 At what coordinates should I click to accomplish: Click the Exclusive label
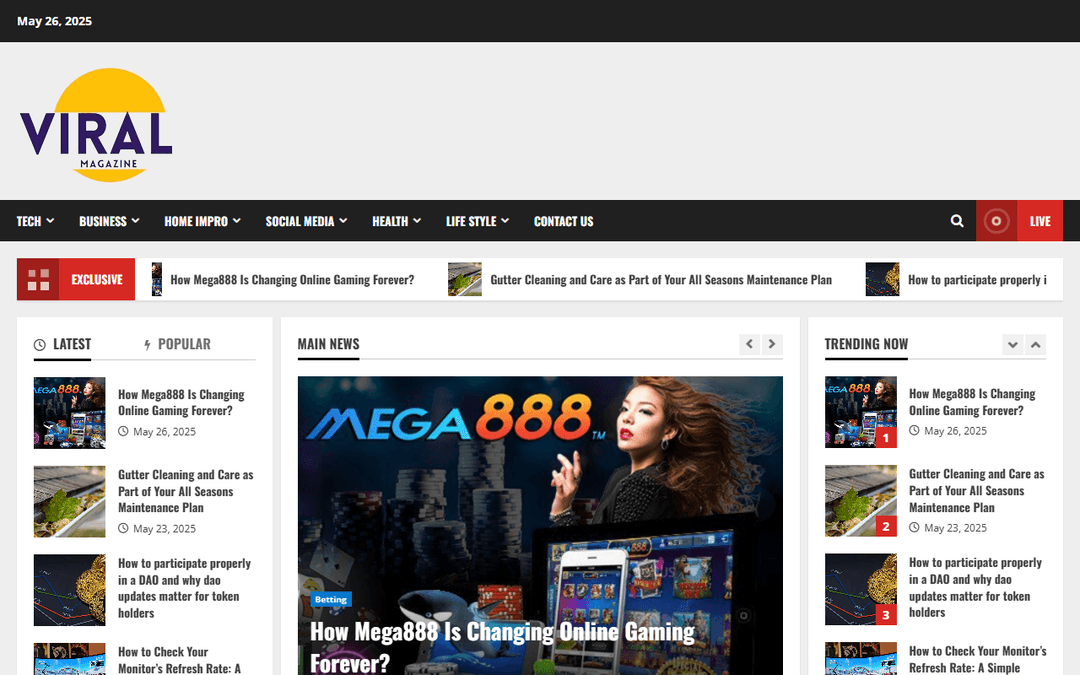point(97,280)
